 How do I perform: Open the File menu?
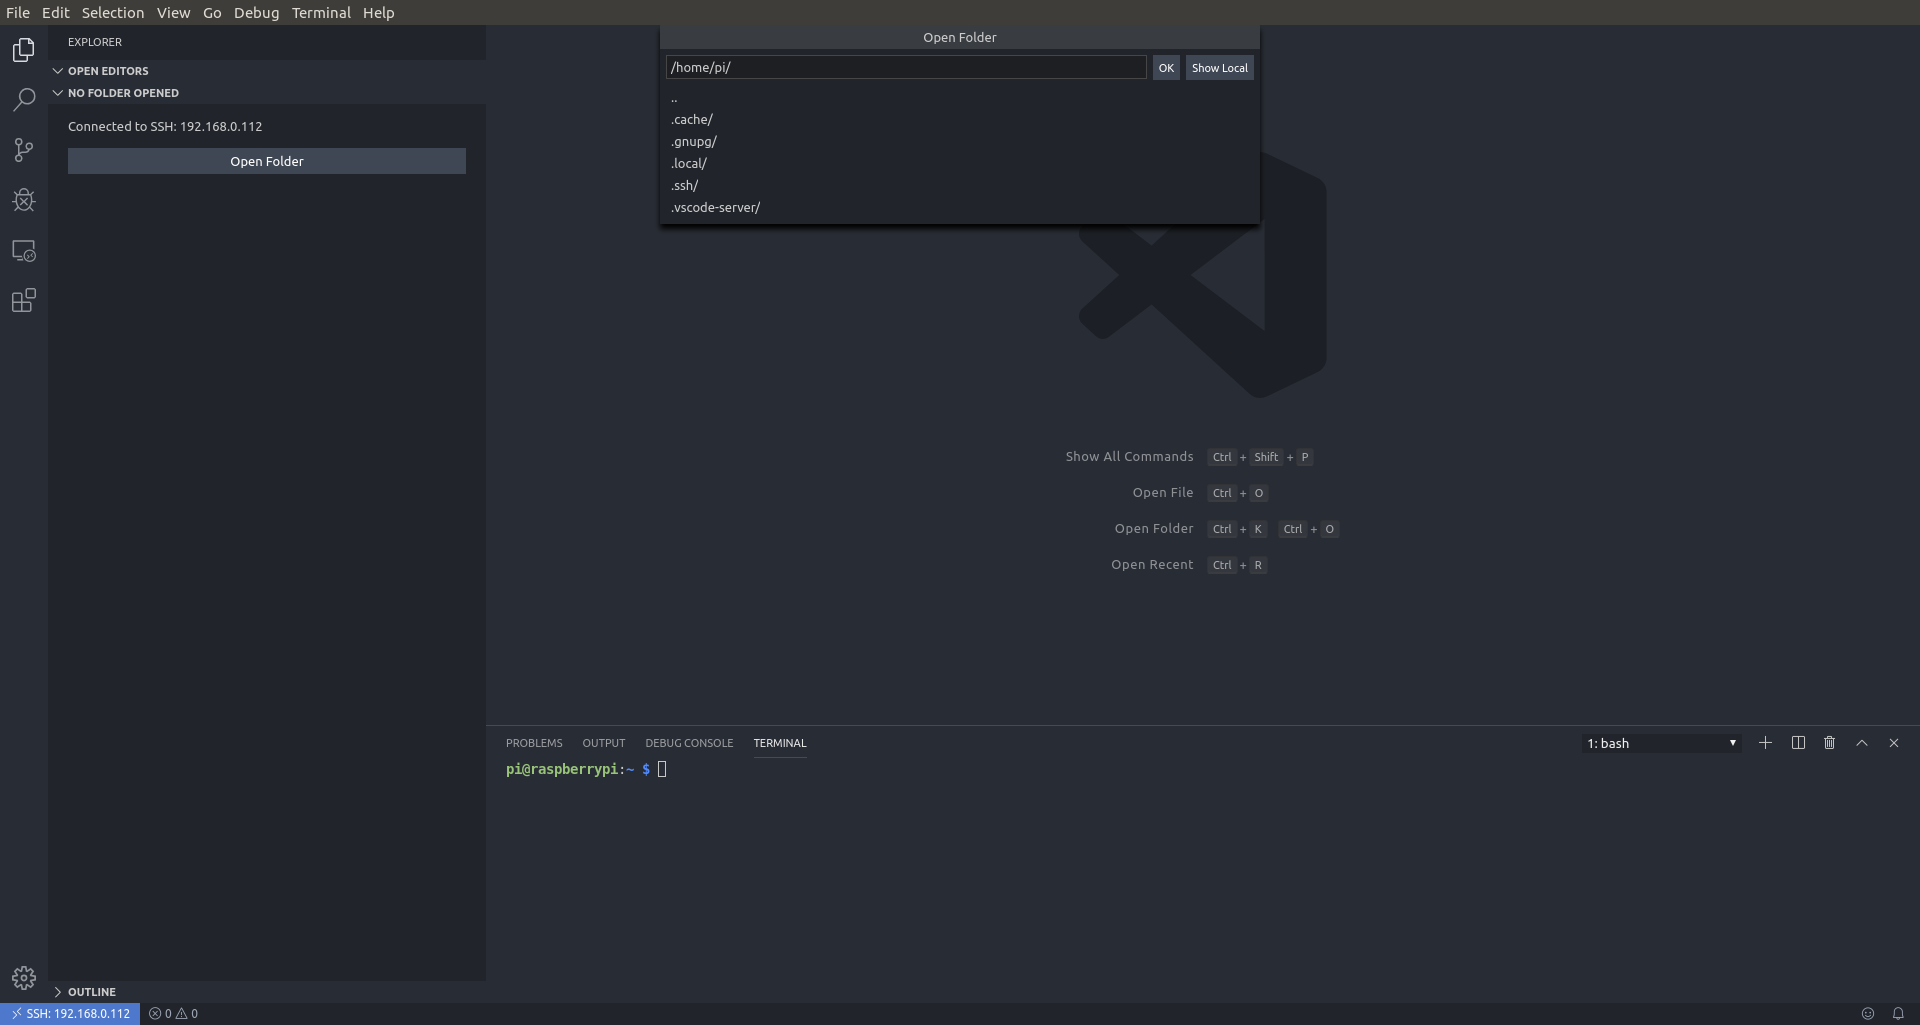pyautogui.click(x=18, y=12)
